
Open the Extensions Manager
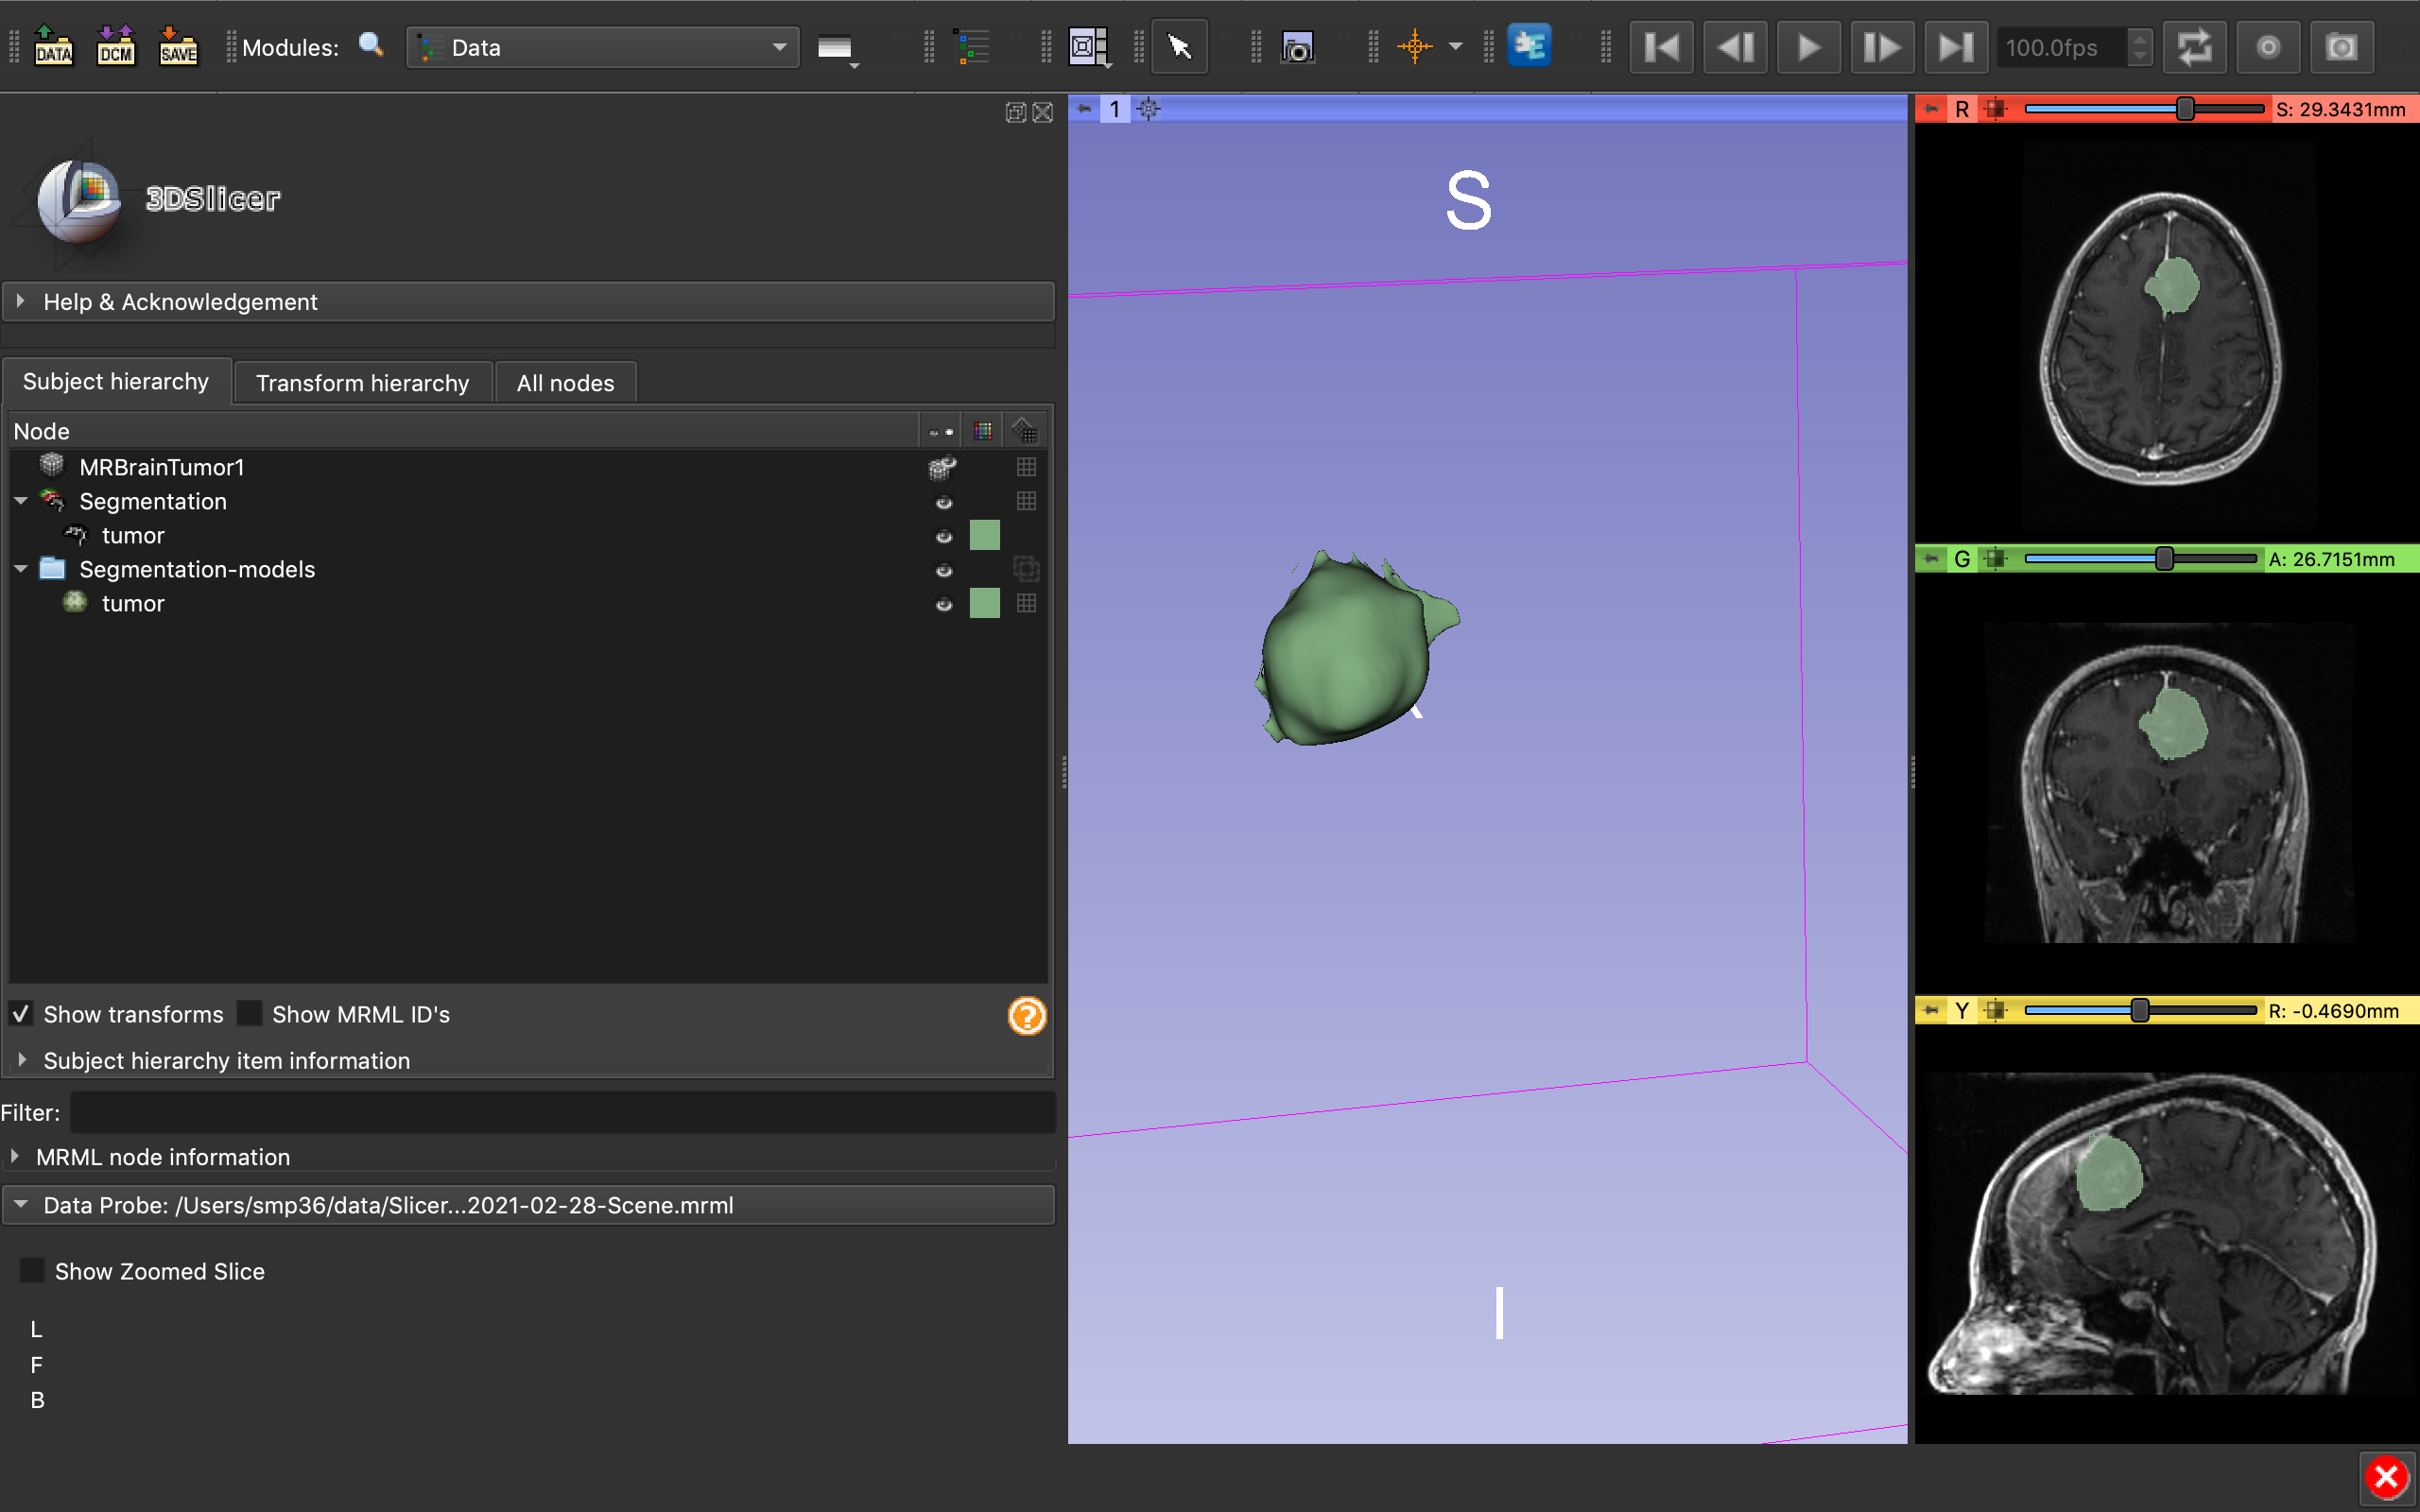pos(1529,46)
